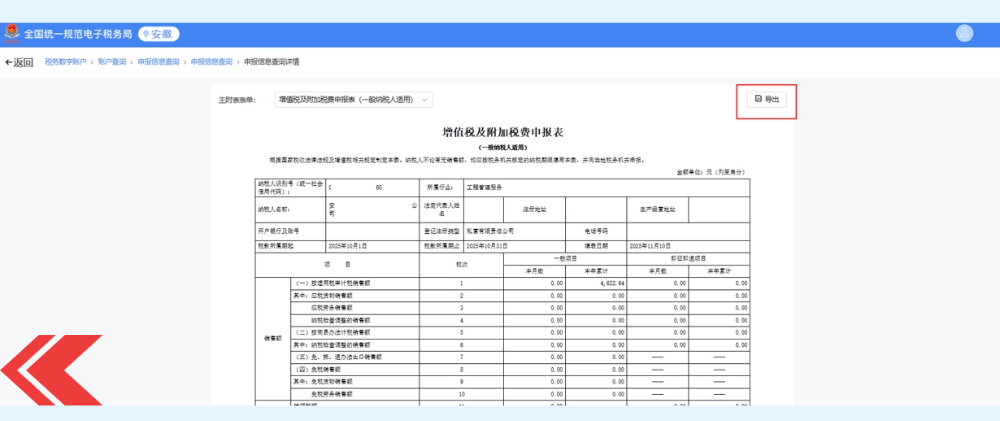Viewport: 1000px width, 421px height.
Task: Select the period start date "2025年10月1日"
Action: click(x=348, y=245)
